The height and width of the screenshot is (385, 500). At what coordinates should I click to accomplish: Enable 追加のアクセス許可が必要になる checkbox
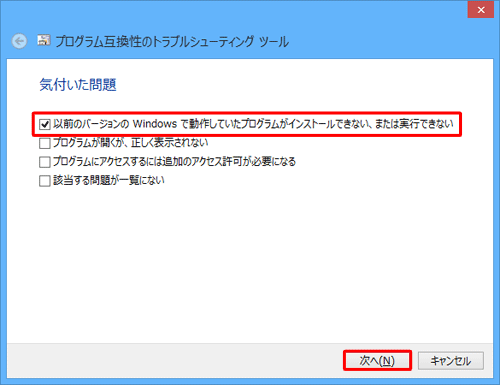(45, 162)
